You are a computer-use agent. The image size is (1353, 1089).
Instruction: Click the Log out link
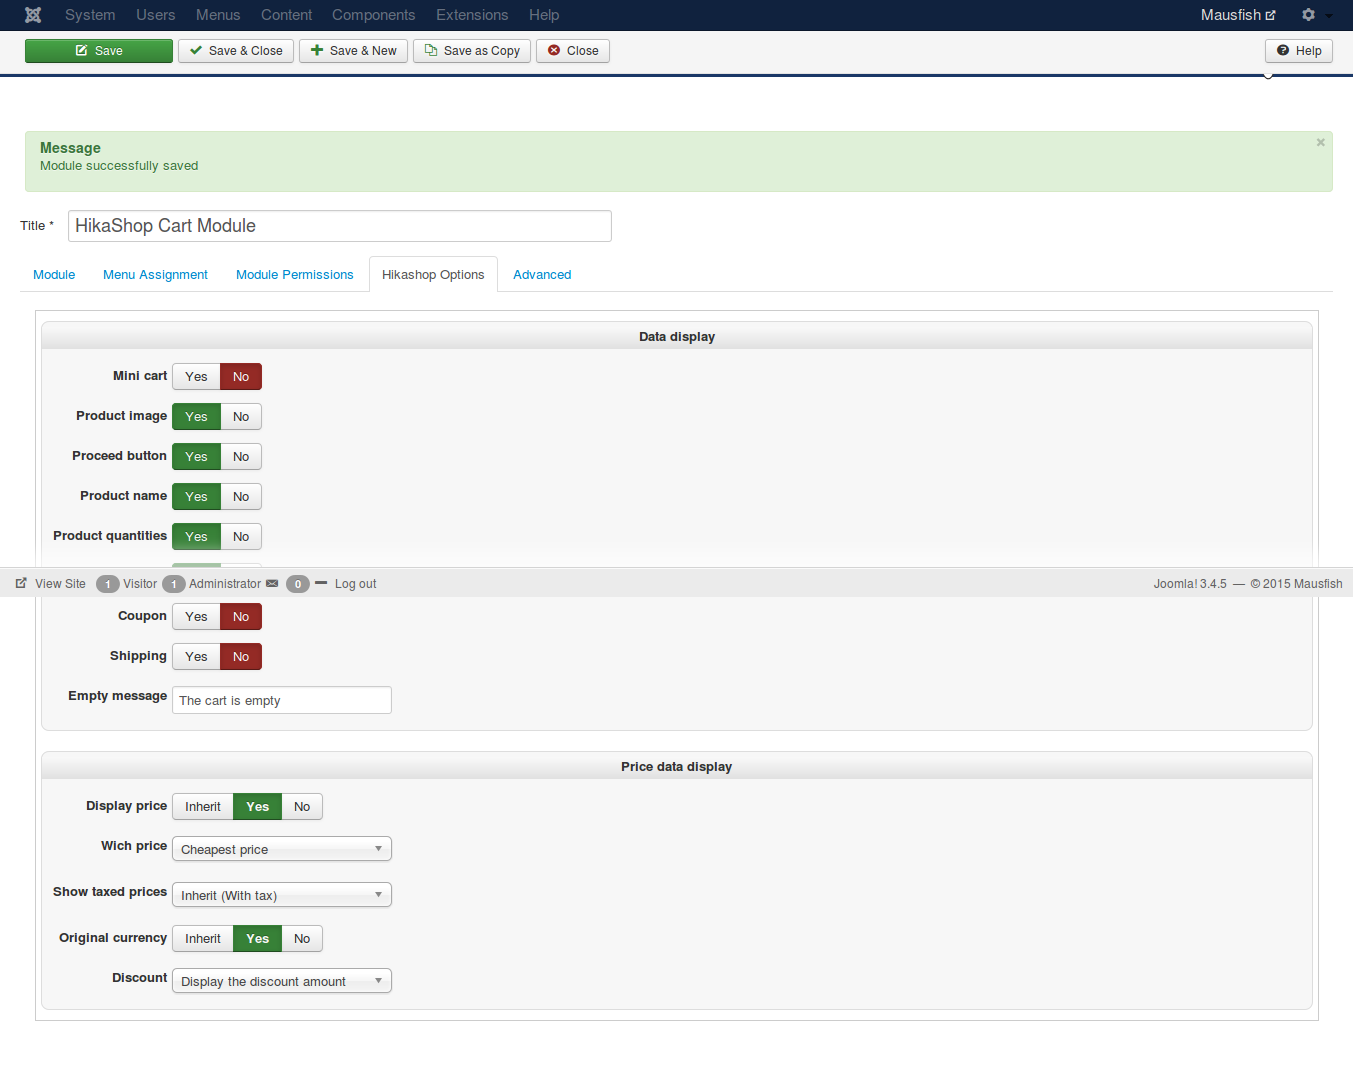(356, 584)
